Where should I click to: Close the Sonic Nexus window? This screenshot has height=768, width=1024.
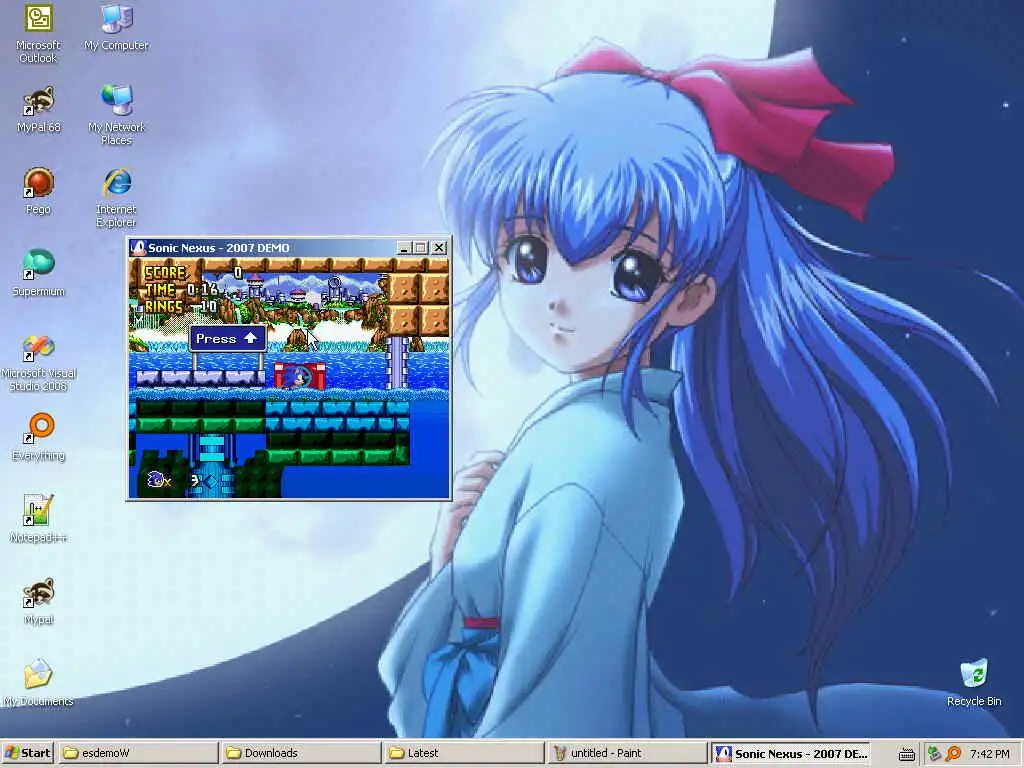pos(439,248)
